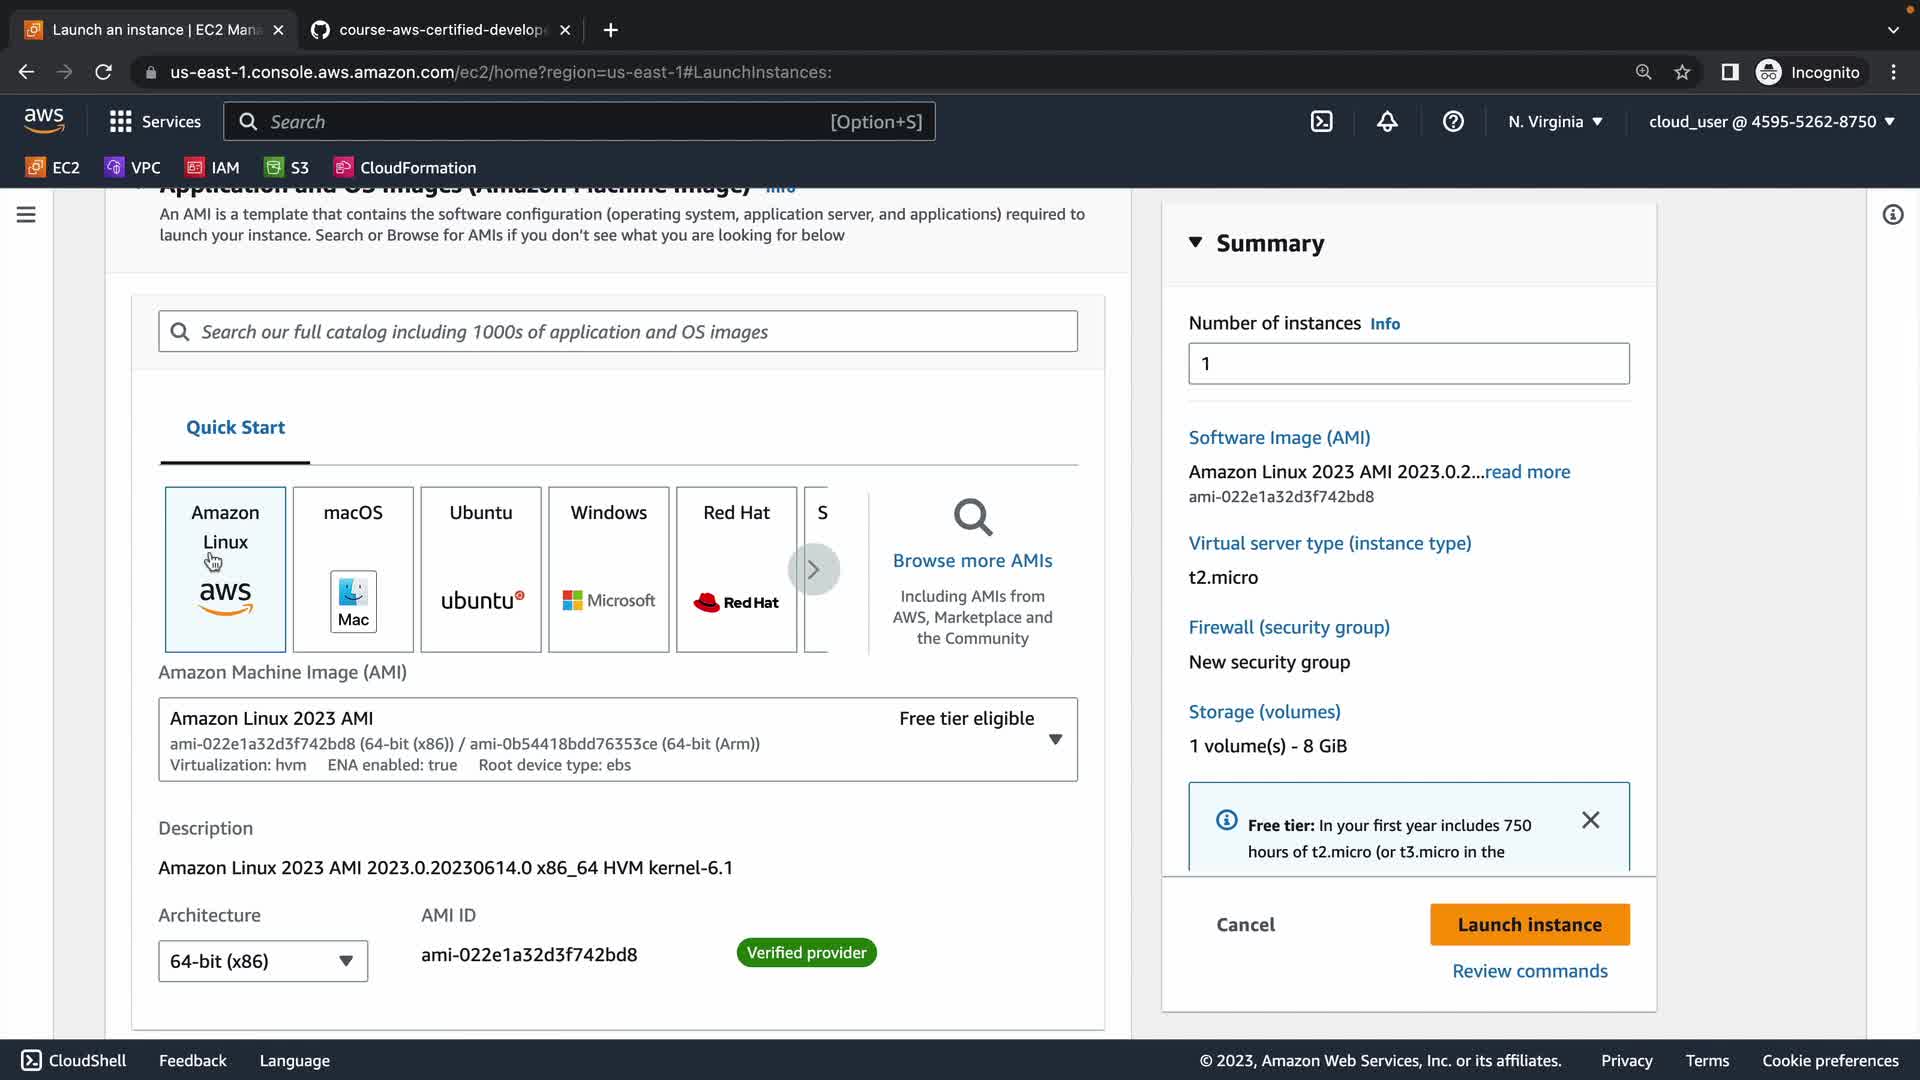The image size is (1920, 1080).
Task: Select the Windows AMI tile
Action: coord(608,569)
